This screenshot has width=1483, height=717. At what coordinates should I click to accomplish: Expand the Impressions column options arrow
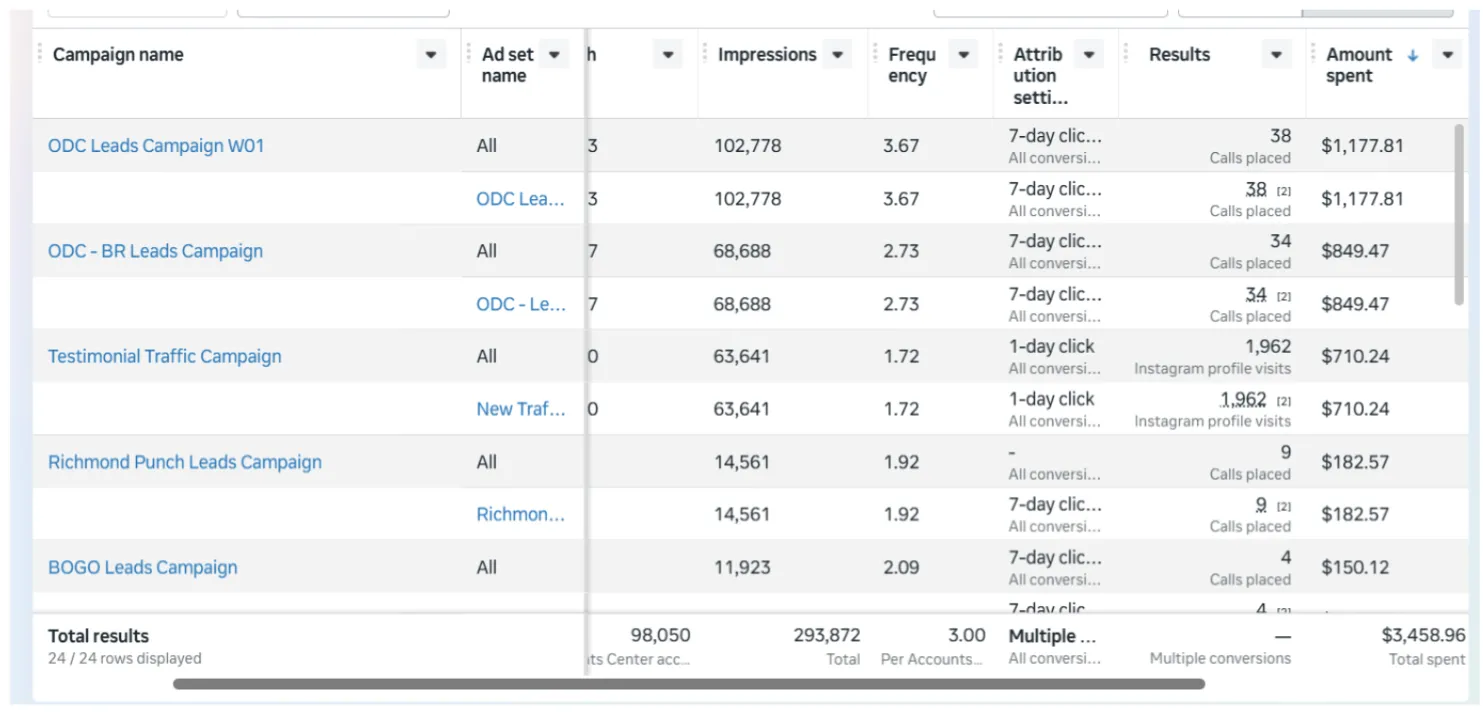click(x=838, y=55)
